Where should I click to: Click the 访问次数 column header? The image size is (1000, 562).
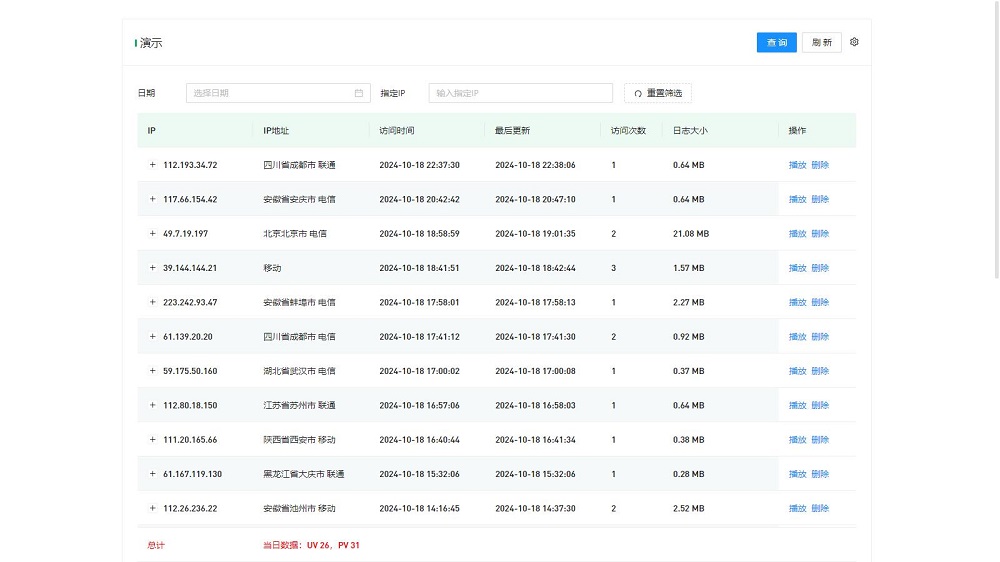[628, 131]
